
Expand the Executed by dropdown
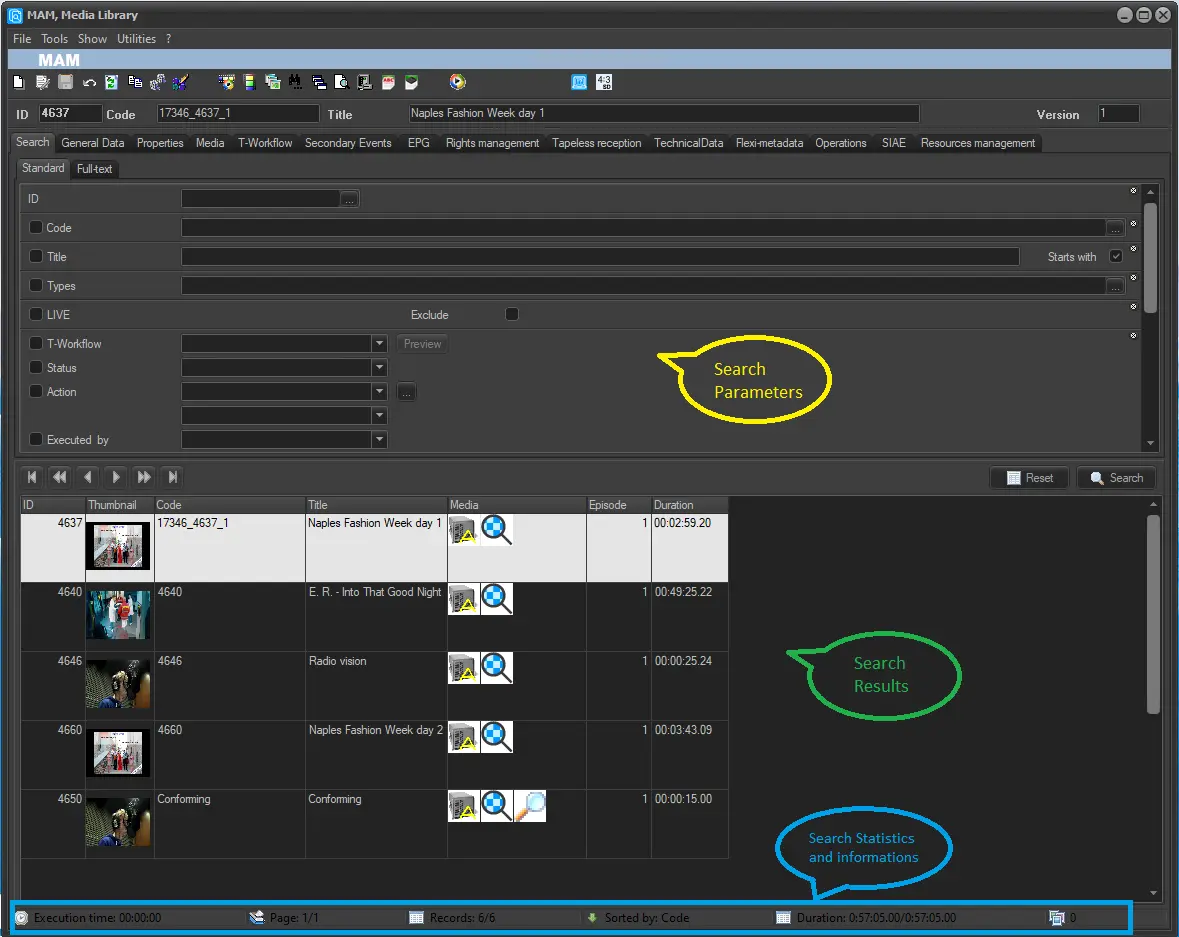click(x=379, y=439)
